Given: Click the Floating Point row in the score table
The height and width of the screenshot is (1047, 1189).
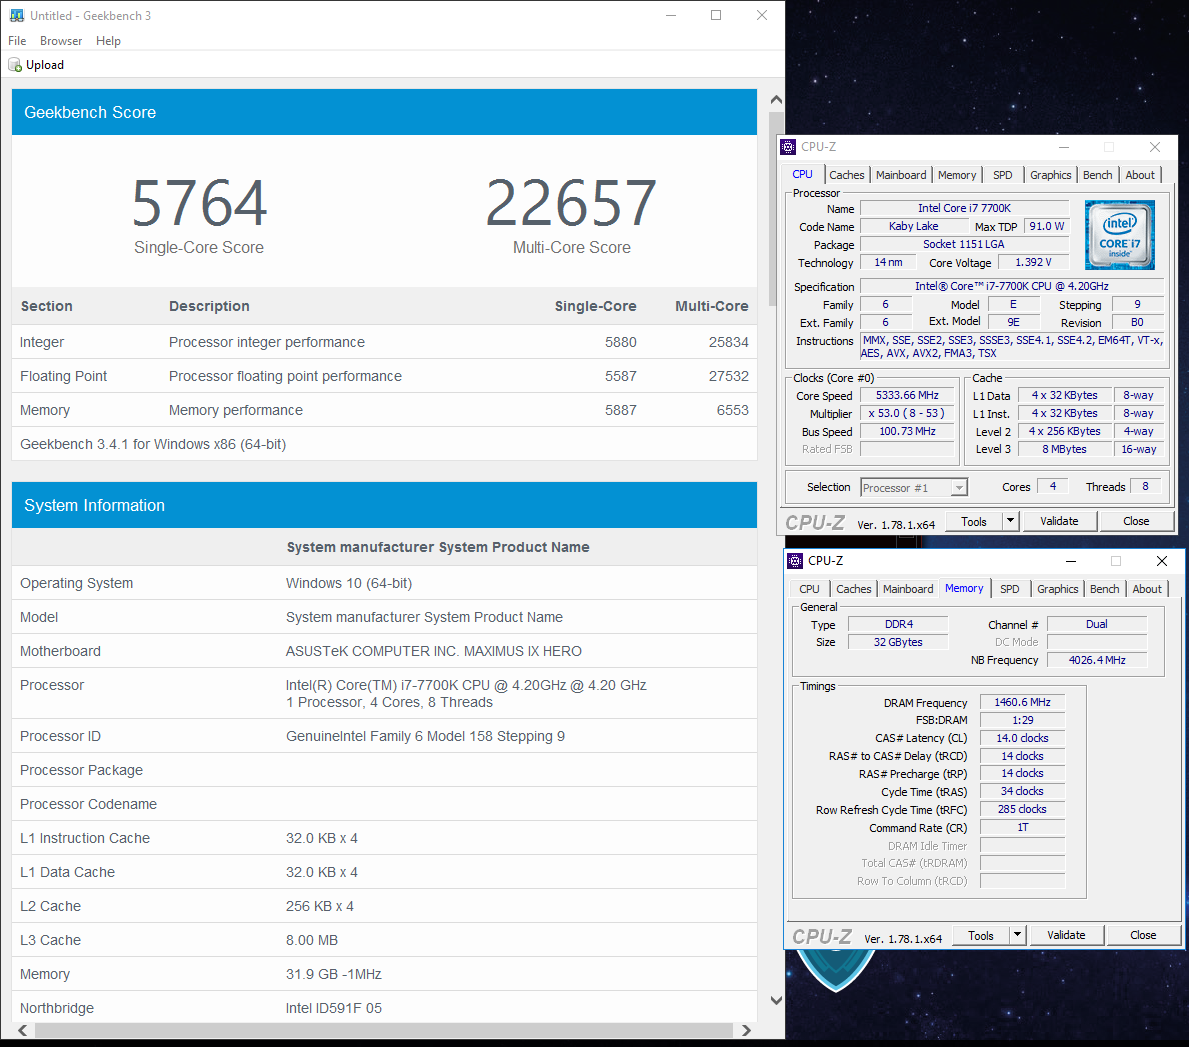Looking at the screenshot, I should (384, 376).
